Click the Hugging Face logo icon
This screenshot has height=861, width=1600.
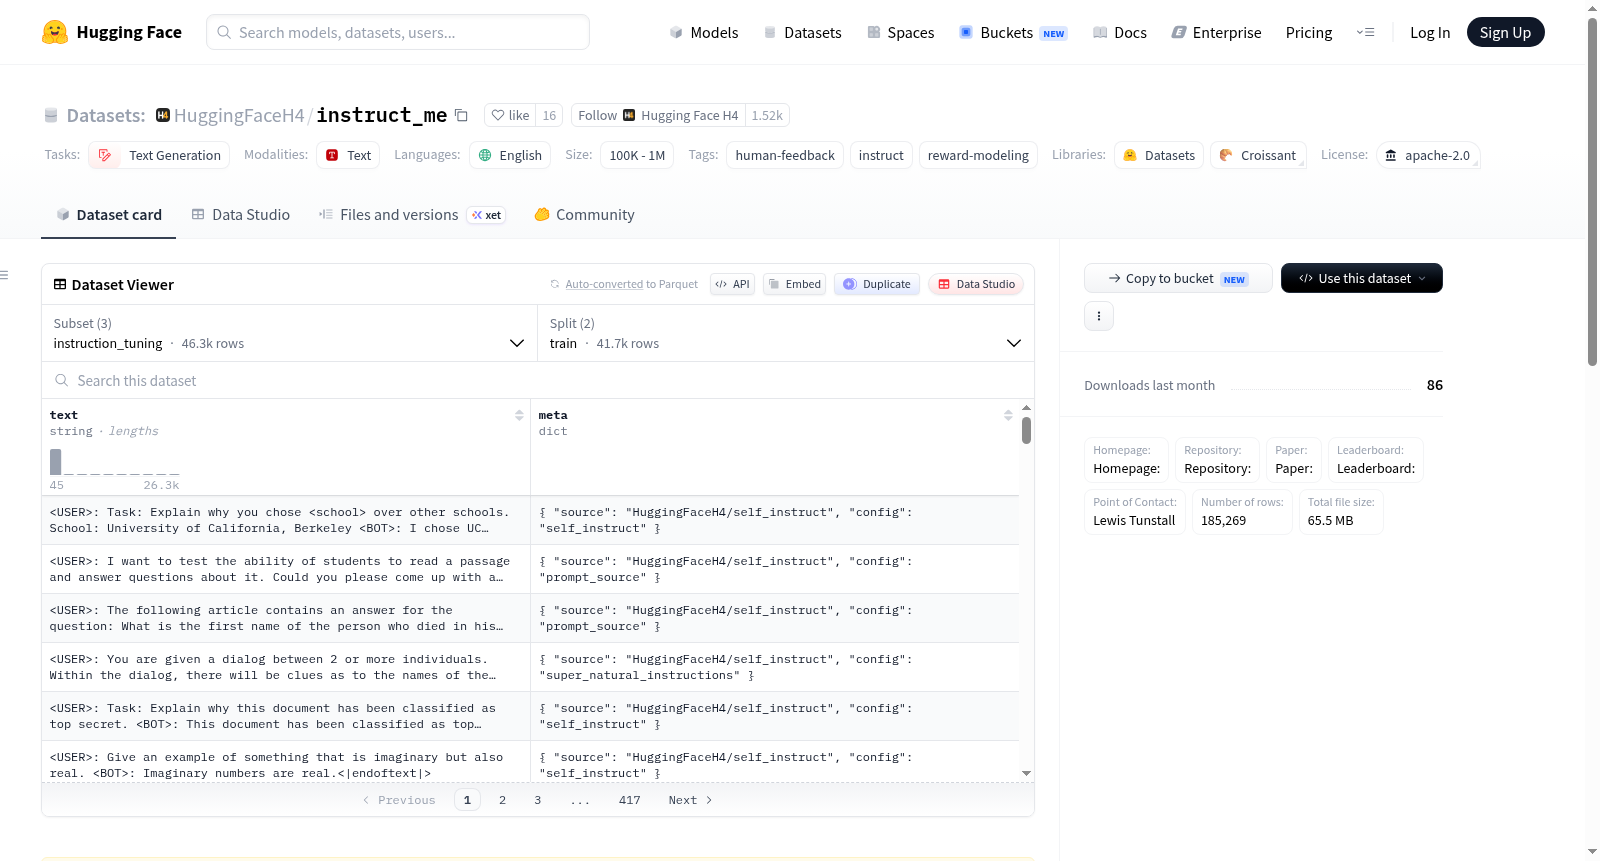pyautogui.click(x=55, y=32)
